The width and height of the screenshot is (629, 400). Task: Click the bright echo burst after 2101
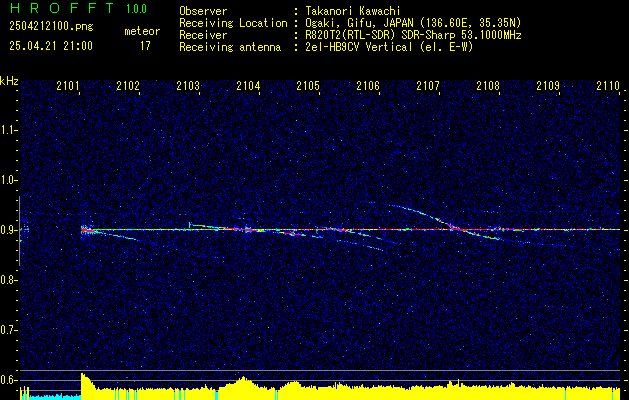(87, 230)
